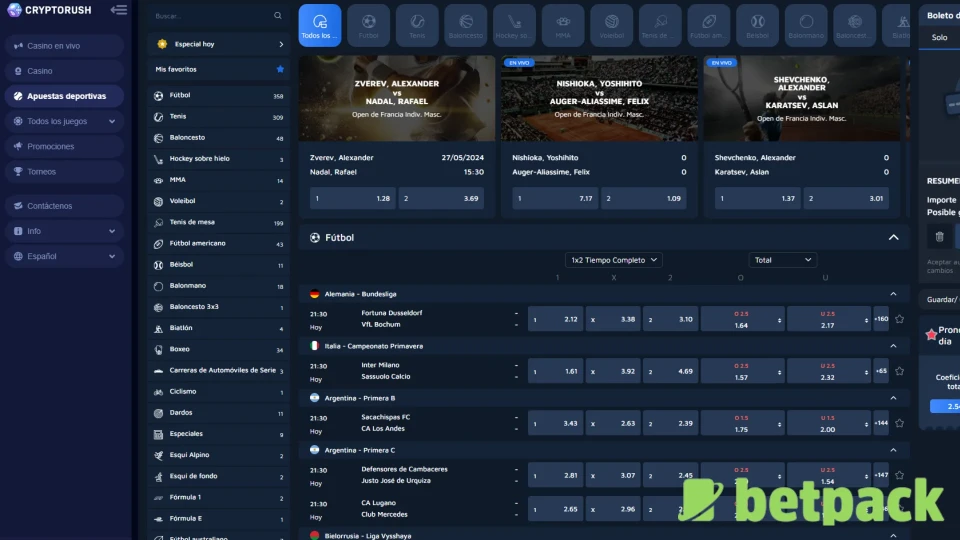This screenshot has height=540, width=960.
Task: Select Boxeo in the sports list
Action: (x=219, y=349)
